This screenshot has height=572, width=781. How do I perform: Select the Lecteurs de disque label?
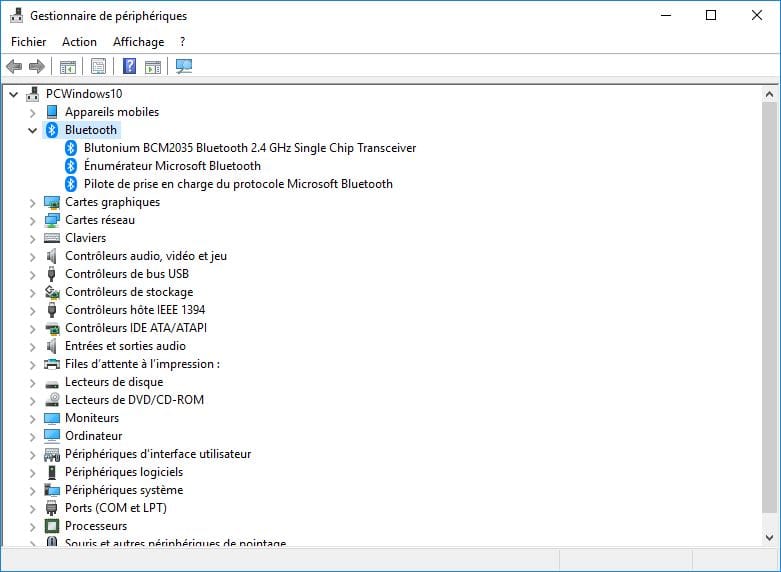click(114, 382)
